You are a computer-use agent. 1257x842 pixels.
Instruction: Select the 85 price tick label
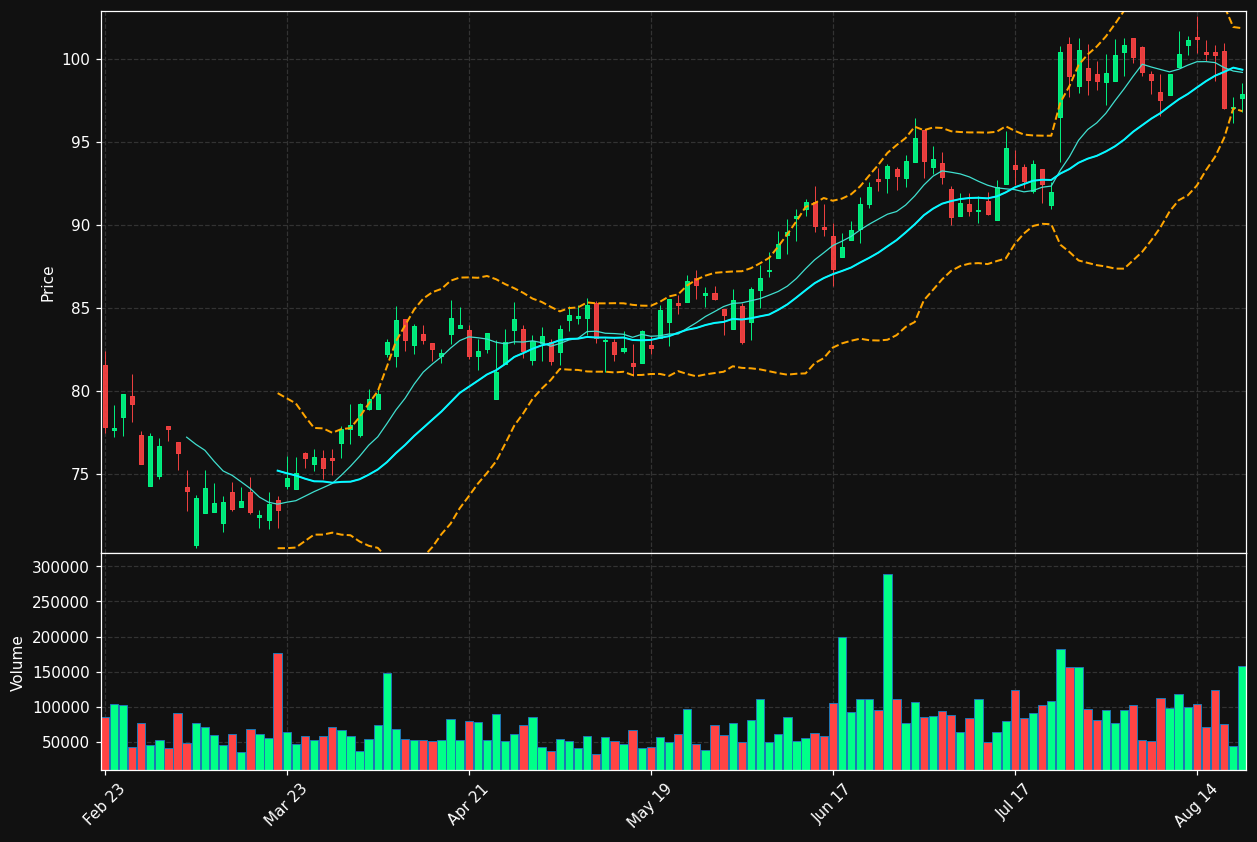pos(80,309)
